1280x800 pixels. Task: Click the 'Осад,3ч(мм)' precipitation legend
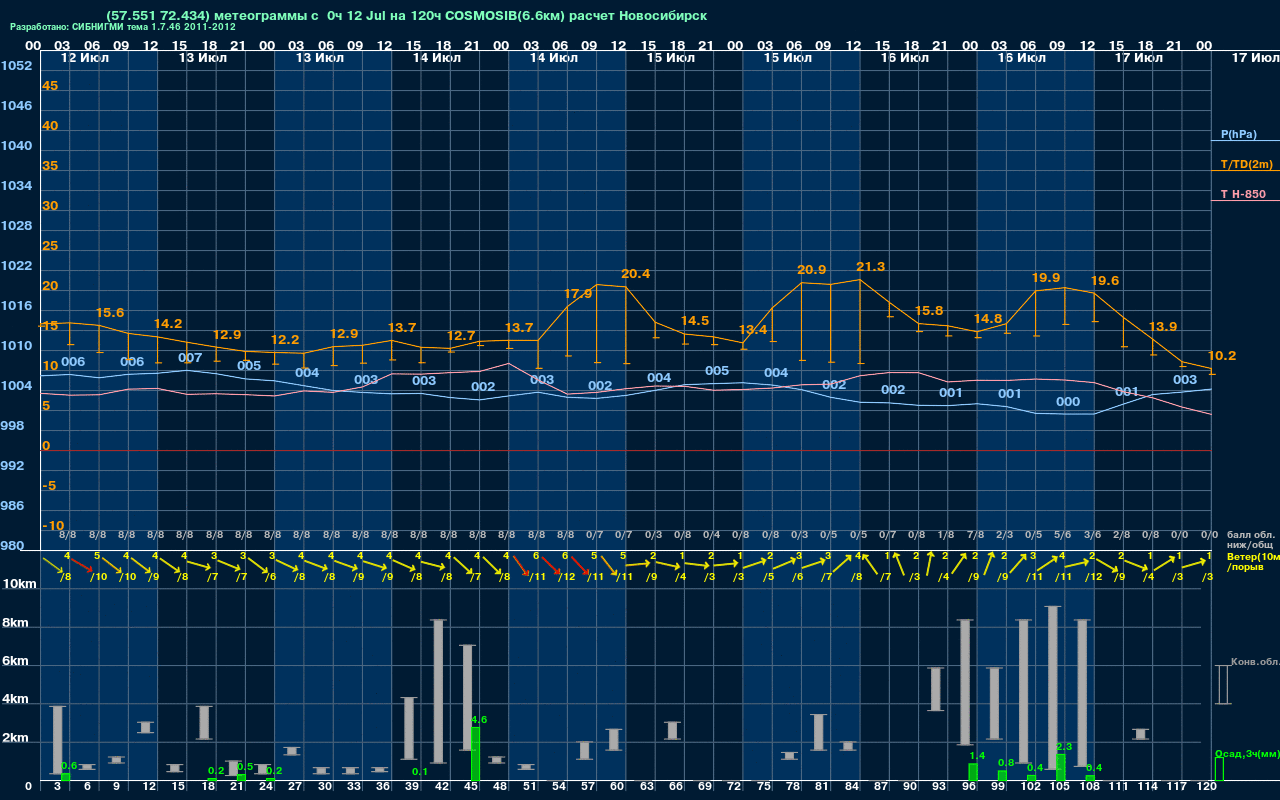pyautogui.click(x=1247, y=753)
